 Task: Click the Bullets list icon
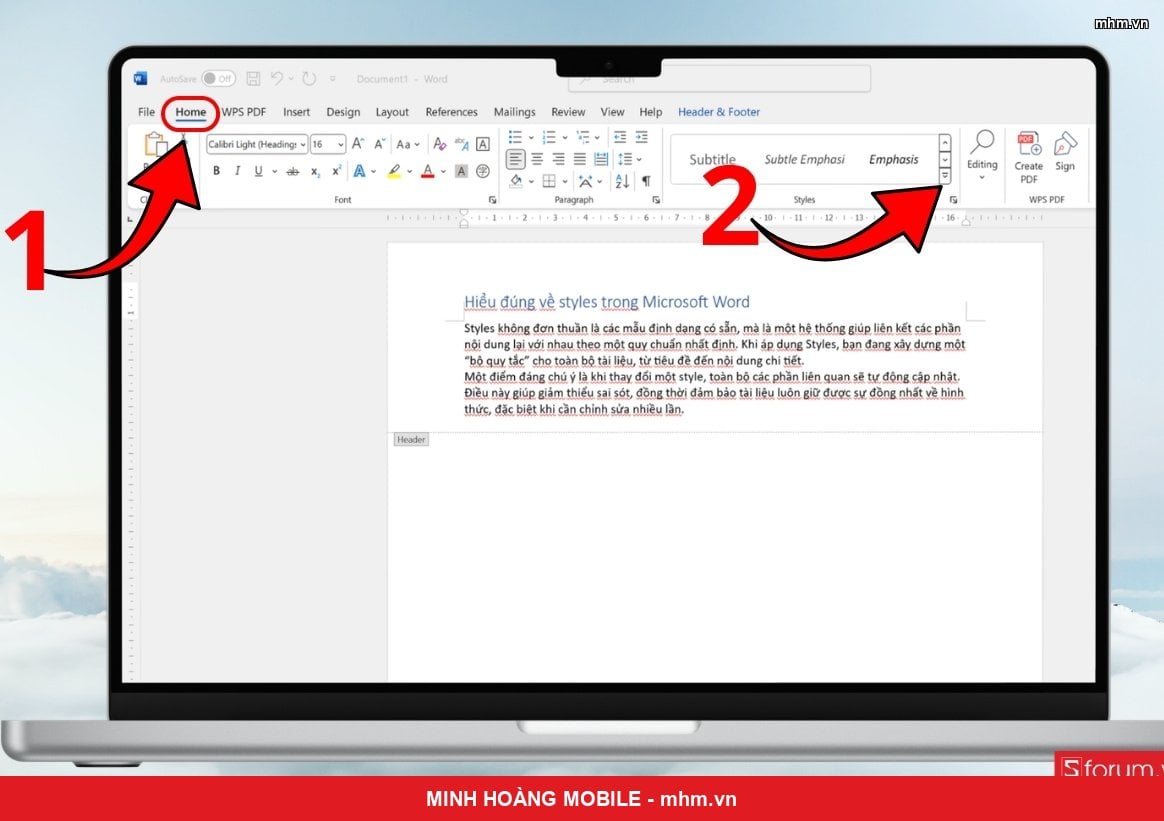click(515, 137)
